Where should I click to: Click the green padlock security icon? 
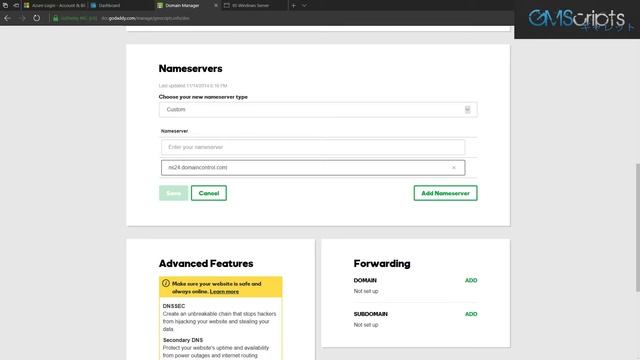coord(55,18)
